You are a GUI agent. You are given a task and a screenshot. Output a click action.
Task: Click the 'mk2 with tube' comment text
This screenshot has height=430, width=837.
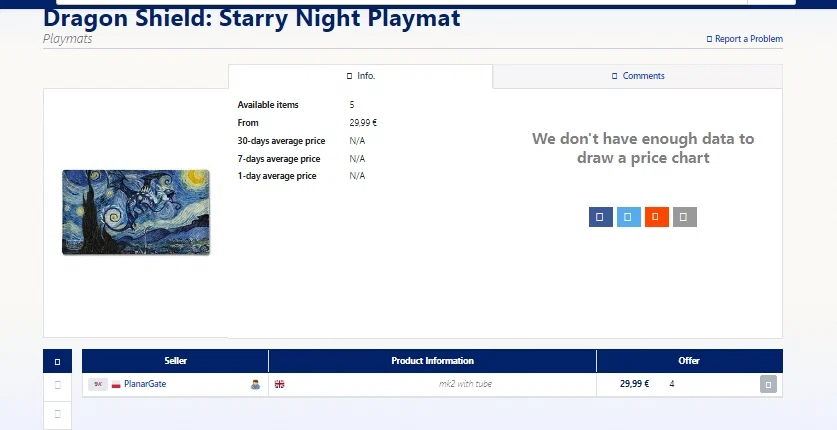465,384
